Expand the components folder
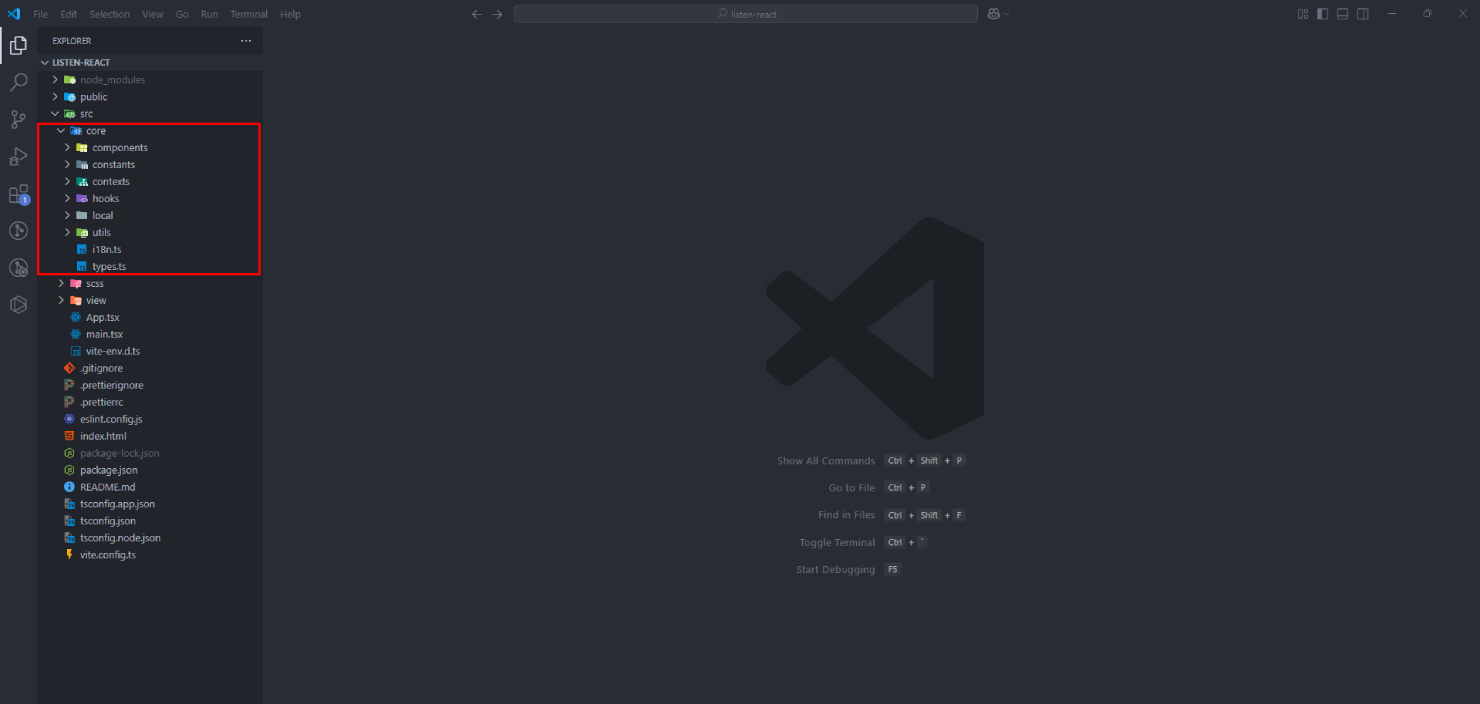The width and height of the screenshot is (1480, 704). 119,148
